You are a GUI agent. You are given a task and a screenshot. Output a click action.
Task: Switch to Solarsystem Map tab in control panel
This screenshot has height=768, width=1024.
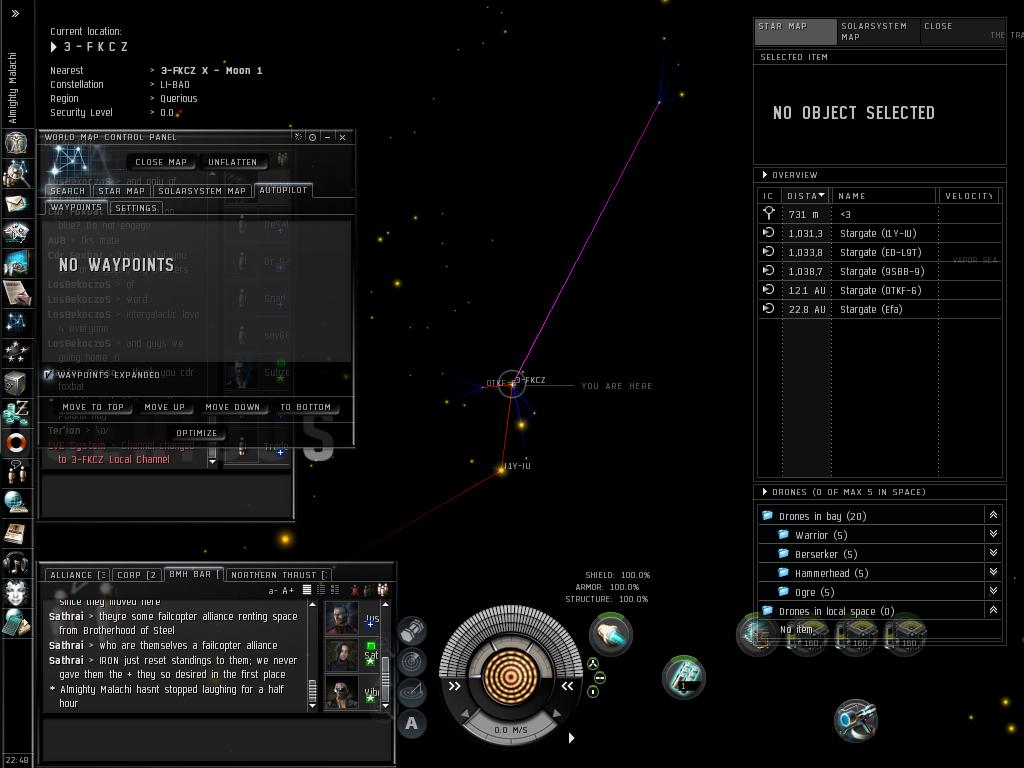point(202,191)
